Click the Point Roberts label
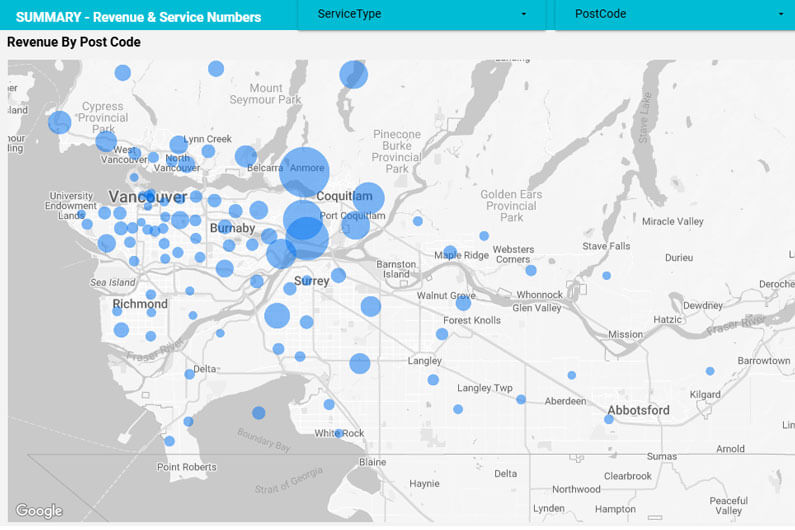 pos(187,467)
